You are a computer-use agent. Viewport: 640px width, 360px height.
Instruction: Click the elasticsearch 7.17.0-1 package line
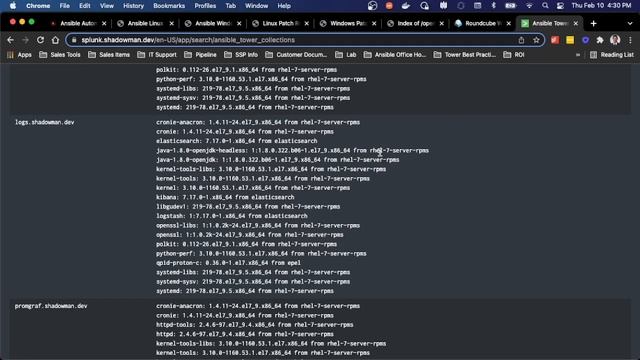(x=237, y=141)
